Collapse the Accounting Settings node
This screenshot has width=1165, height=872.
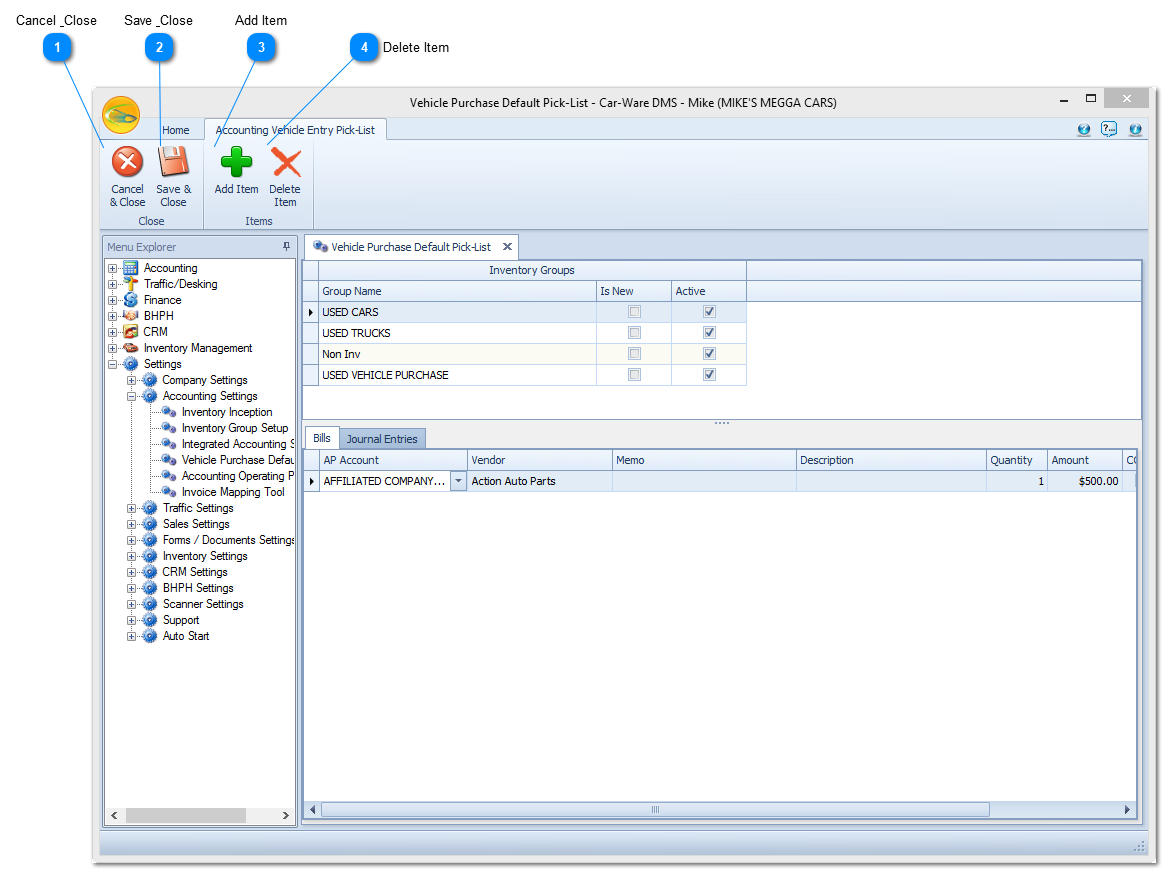132,396
